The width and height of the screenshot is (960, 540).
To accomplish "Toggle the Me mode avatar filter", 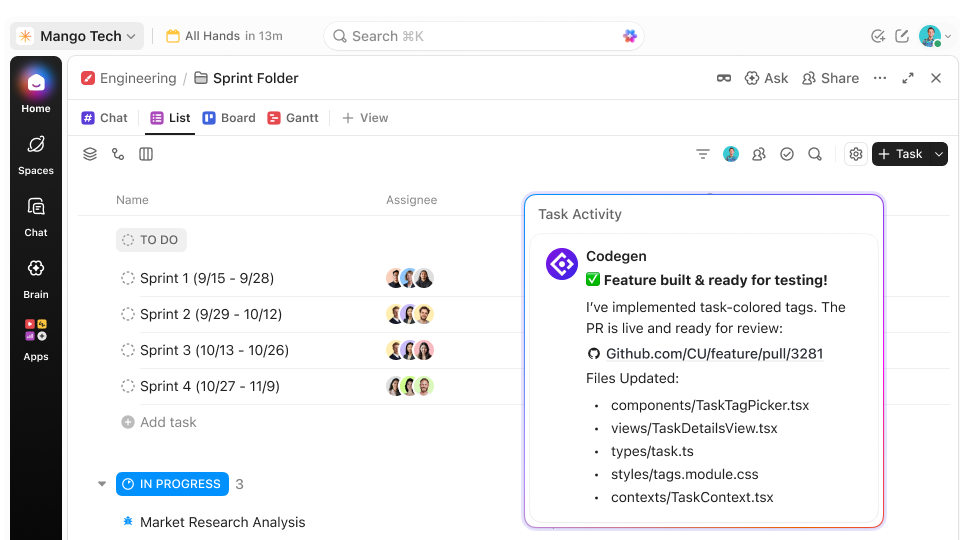I will (730, 154).
